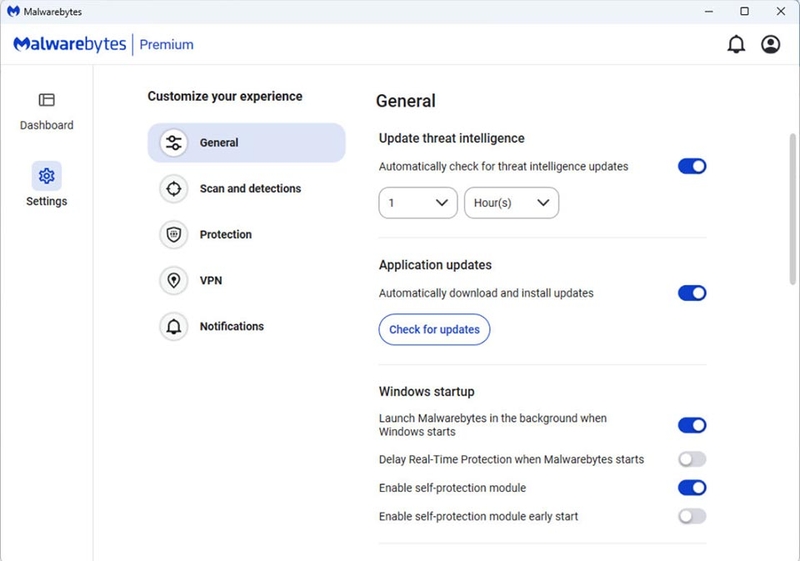This screenshot has width=800, height=561.
Task: Click the Dashboard sidebar icon
Action: point(46,100)
